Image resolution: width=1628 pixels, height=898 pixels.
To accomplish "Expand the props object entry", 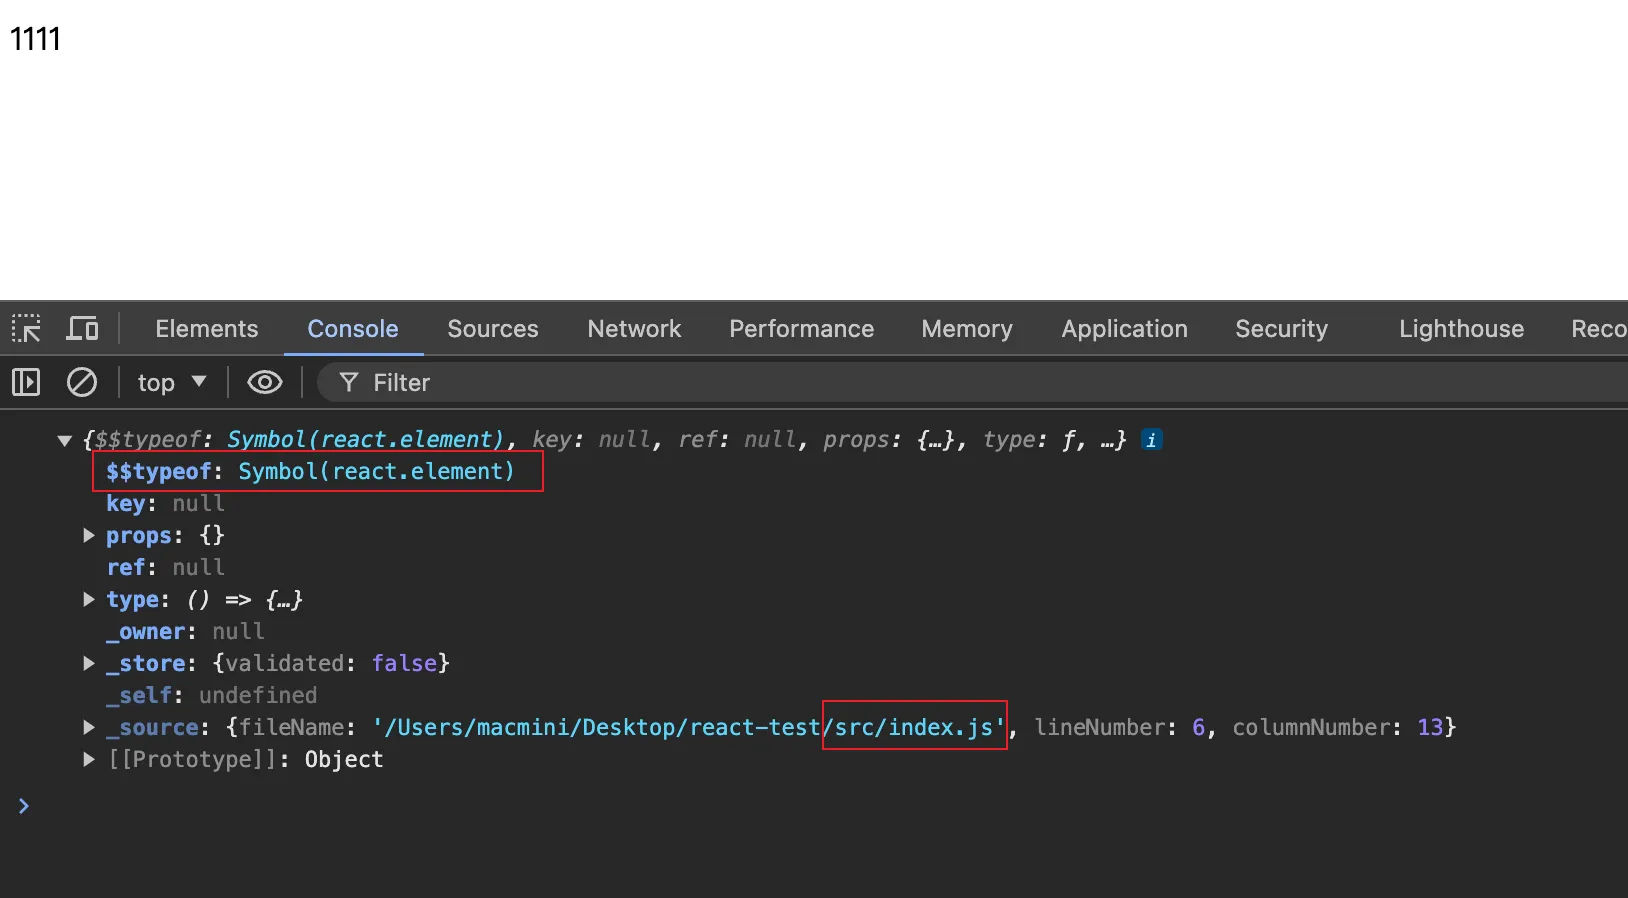I will pyautogui.click(x=89, y=536).
